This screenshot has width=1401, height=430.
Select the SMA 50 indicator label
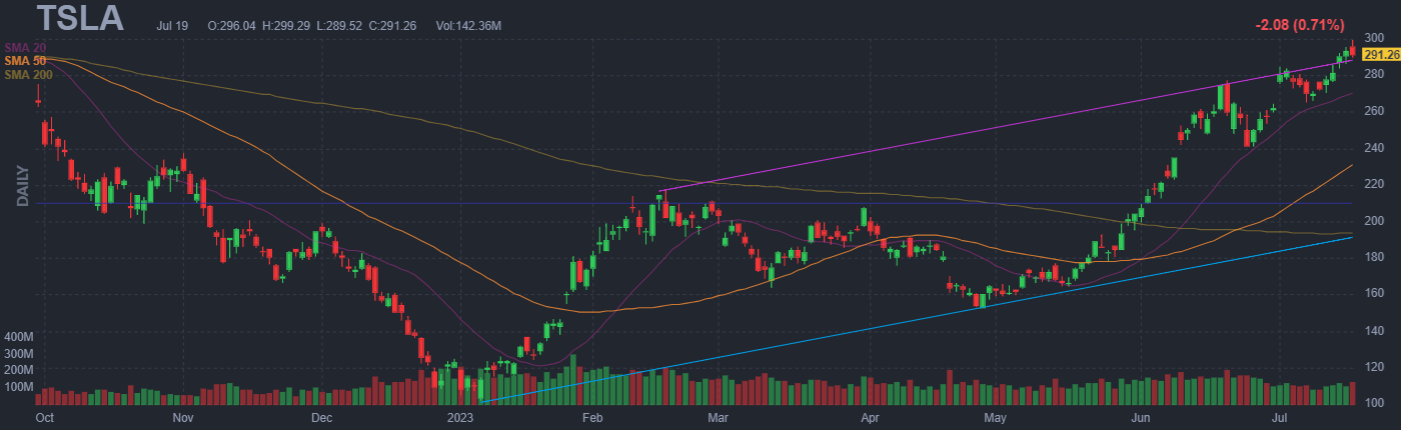pyautogui.click(x=23, y=60)
